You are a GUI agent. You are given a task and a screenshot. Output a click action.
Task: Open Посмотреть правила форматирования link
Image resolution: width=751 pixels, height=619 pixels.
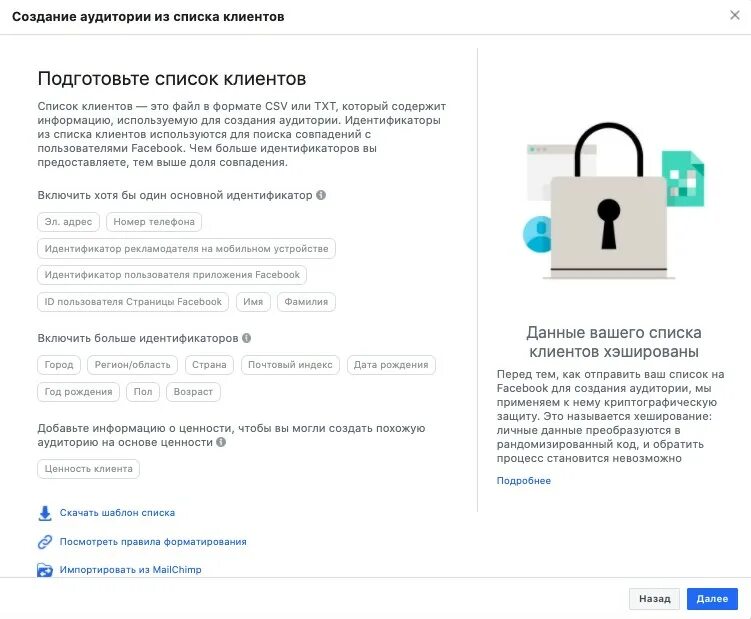153,542
